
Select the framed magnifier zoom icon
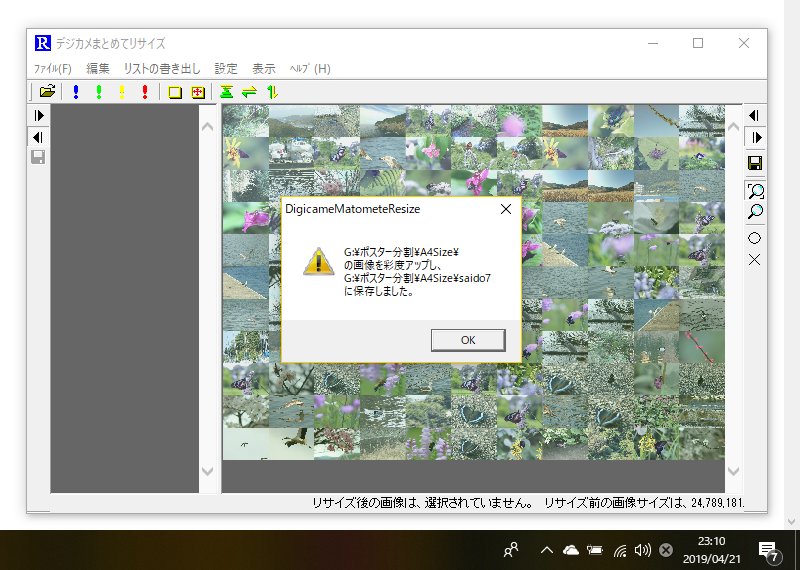pyautogui.click(x=755, y=190)
